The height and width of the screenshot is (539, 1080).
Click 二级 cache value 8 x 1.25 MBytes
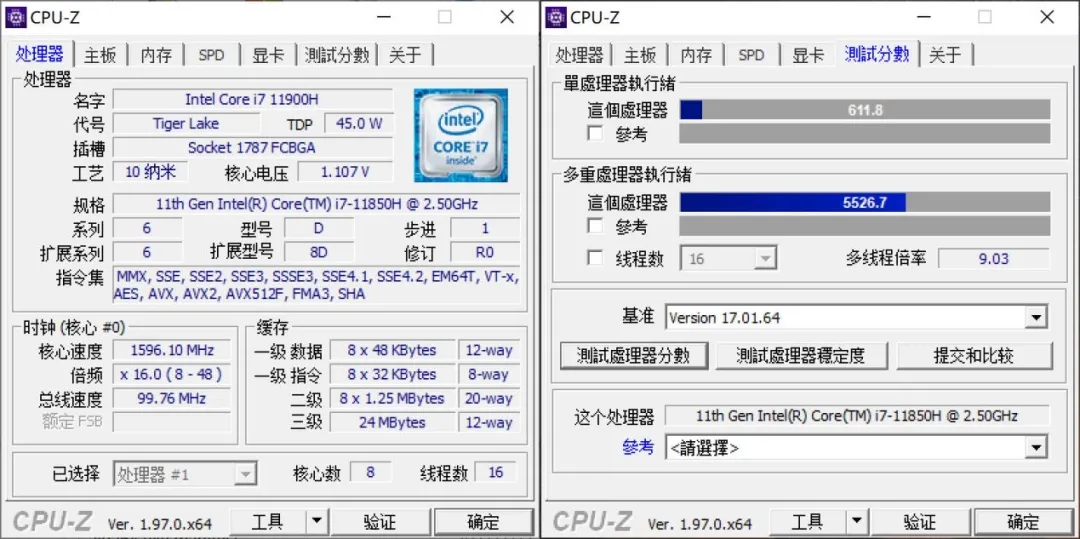click(392, 399)
